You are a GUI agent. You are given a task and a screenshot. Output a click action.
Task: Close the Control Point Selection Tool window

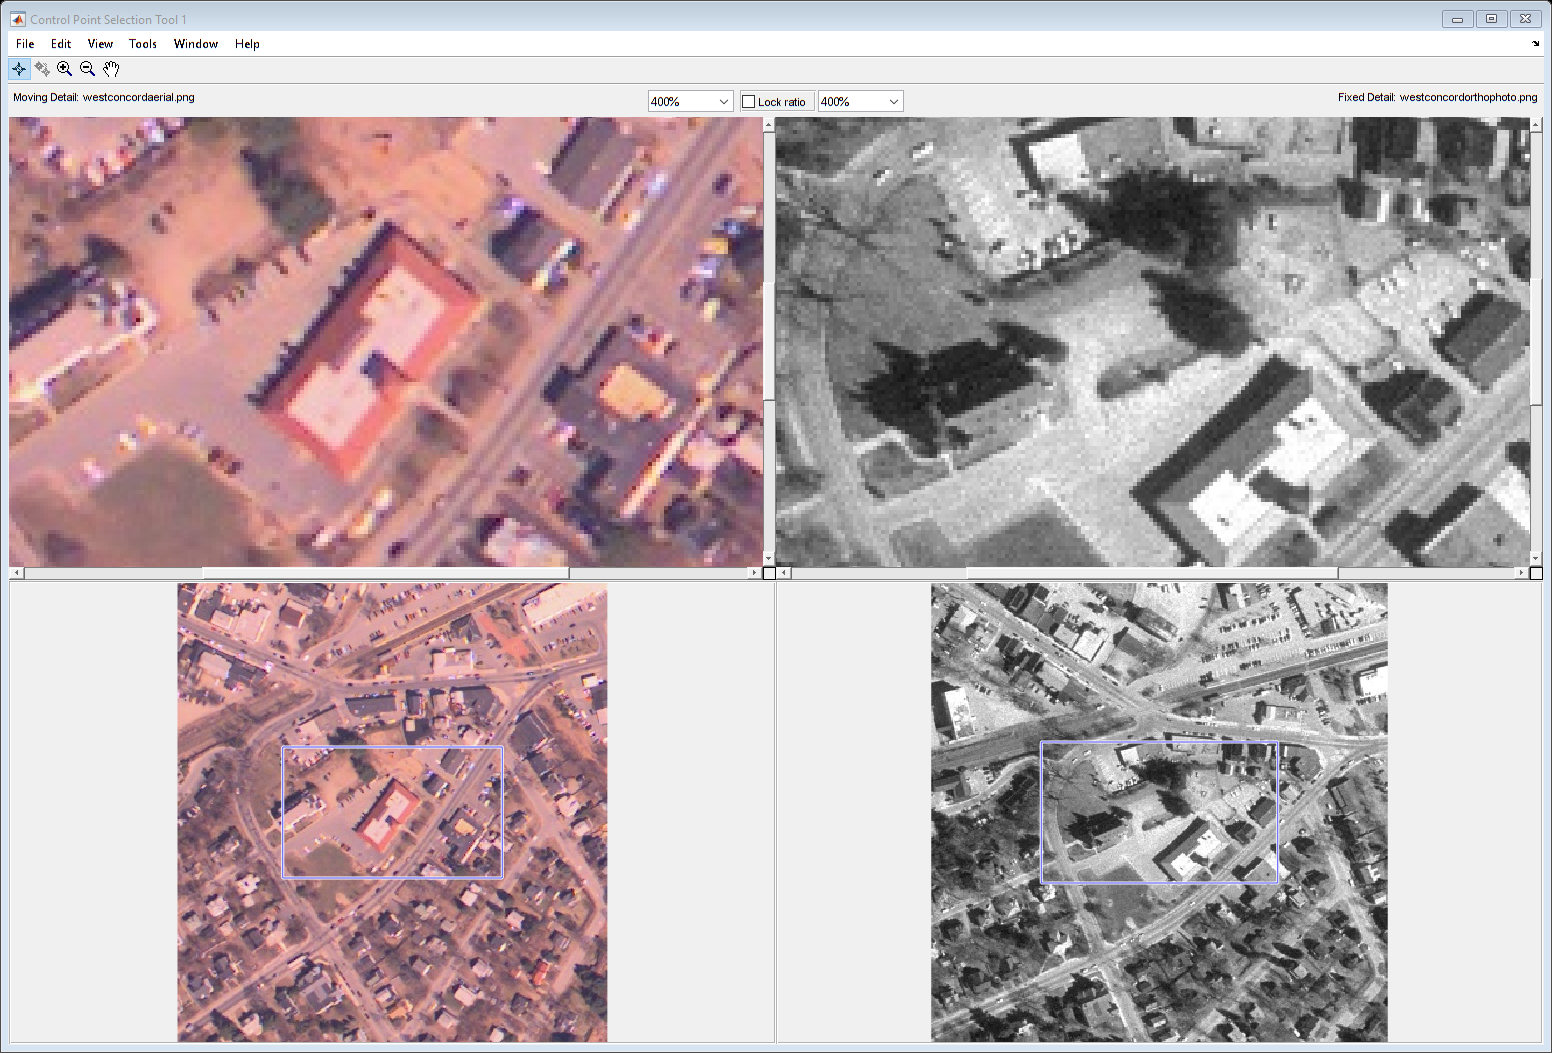coord(1525,19)
